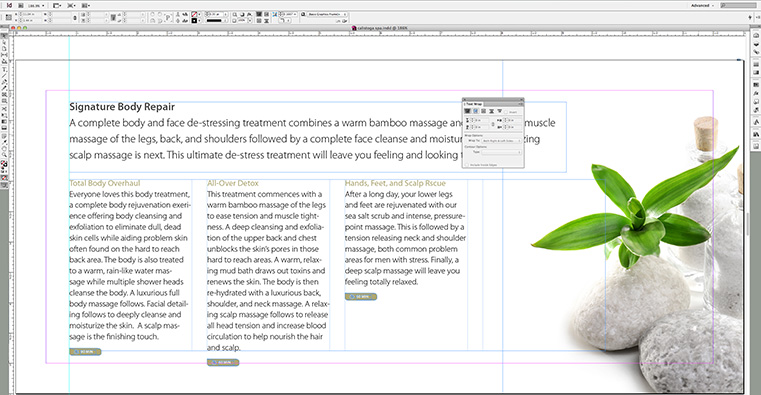Open the Screen Mode dropdown
The image size is (761, 395).
(71, 5)
